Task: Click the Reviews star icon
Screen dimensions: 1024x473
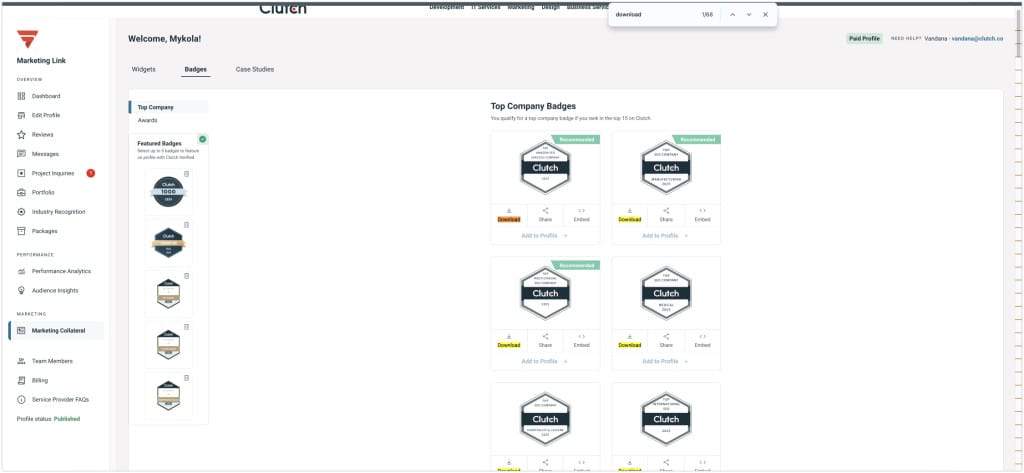Action: pos(21,134)
